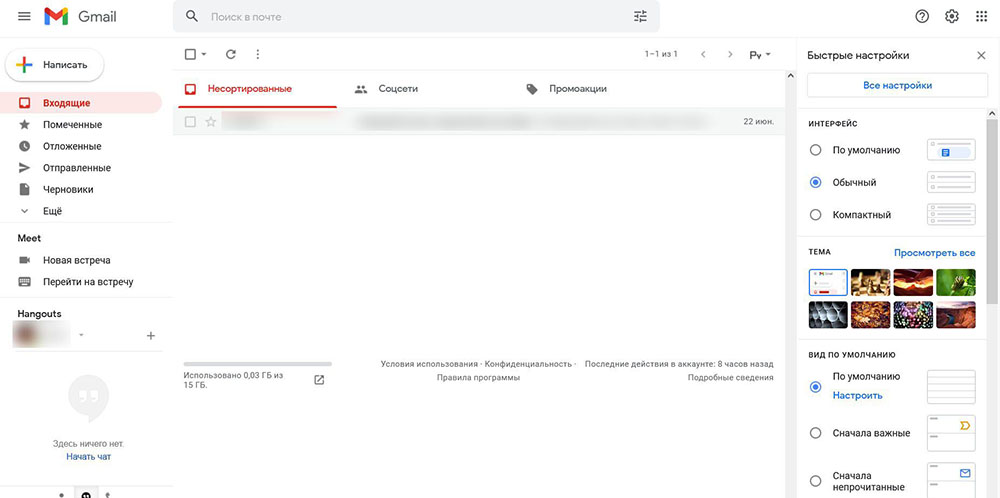The width and height of the screenshot is (1000, 498).
Task: Click the search magnifier icon
Action: (192, 17)
